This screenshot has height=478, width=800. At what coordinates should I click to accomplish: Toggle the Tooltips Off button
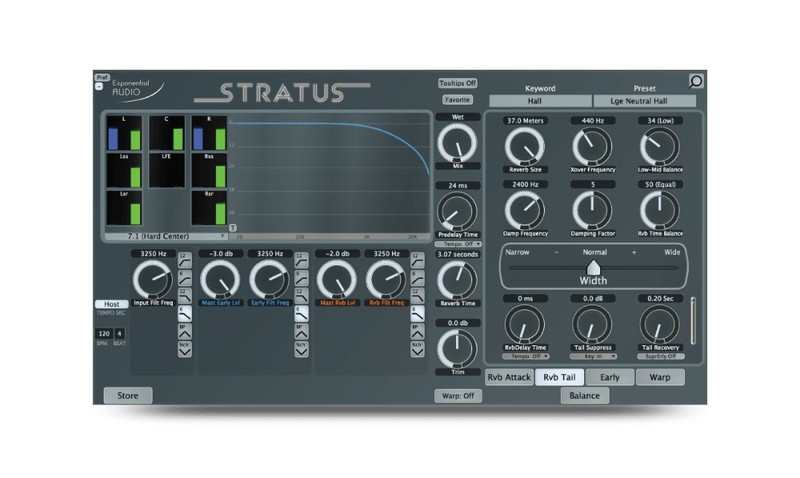pos(457,83)
